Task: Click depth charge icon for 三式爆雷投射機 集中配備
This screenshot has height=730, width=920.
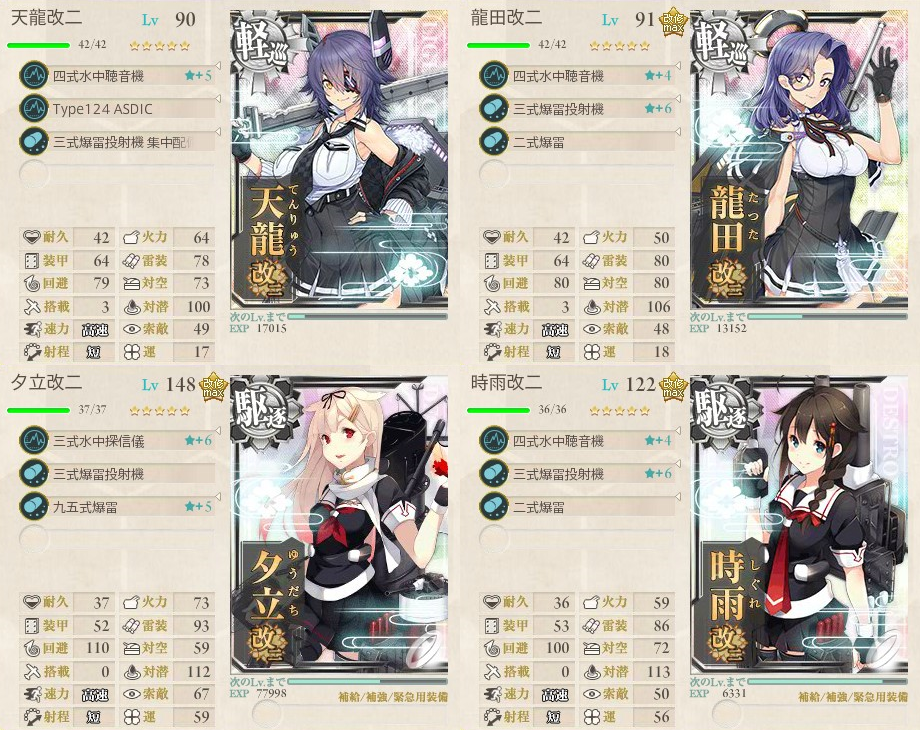Action: [33, 141]
